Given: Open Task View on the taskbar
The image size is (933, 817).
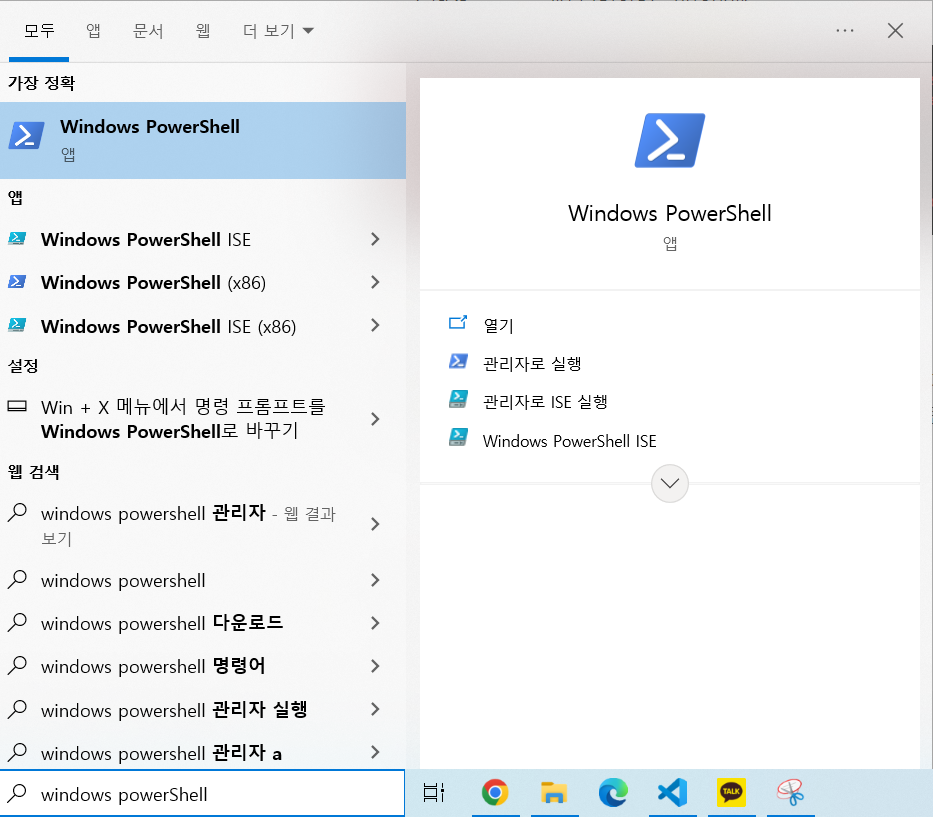Looking at the screenshot, I should (434, 793).
